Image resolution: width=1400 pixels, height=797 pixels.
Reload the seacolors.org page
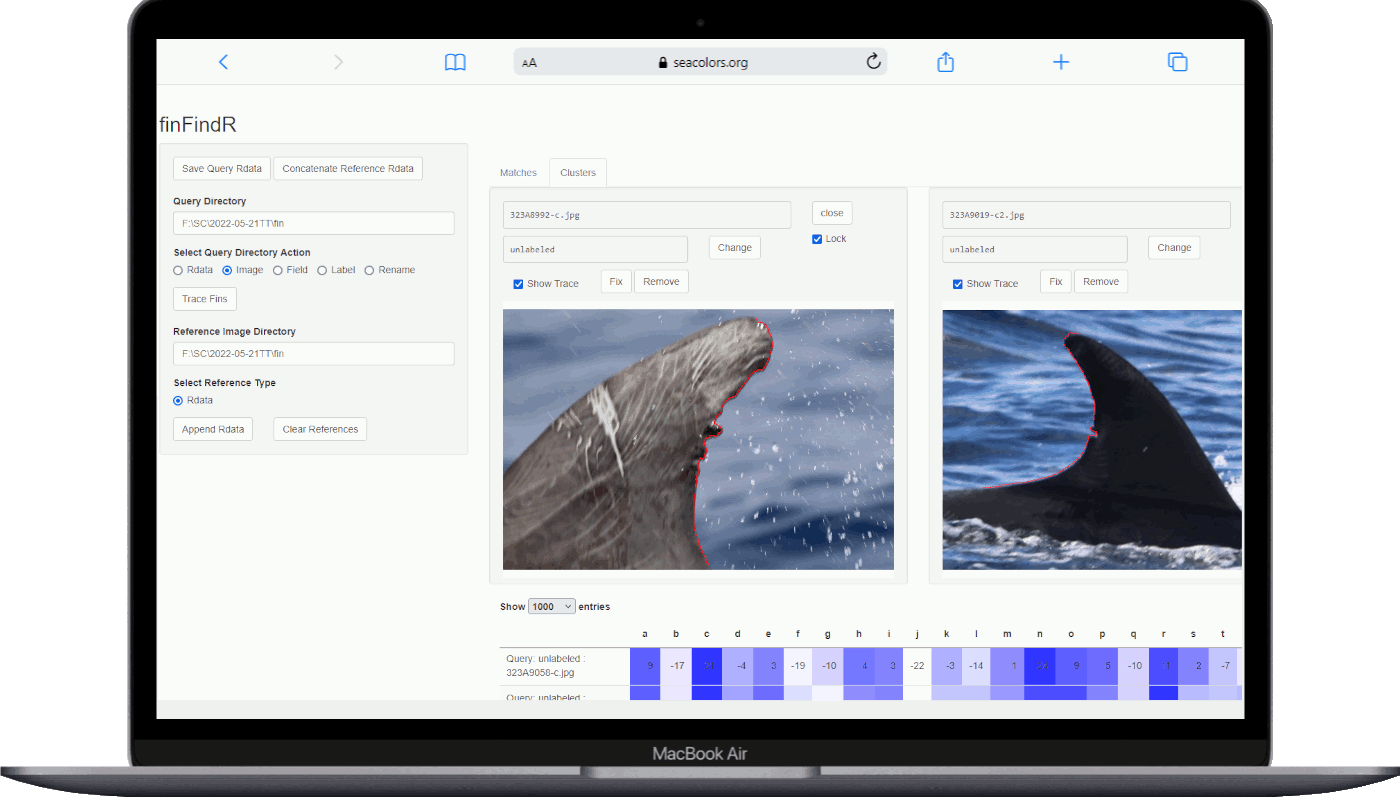point(873,62)
